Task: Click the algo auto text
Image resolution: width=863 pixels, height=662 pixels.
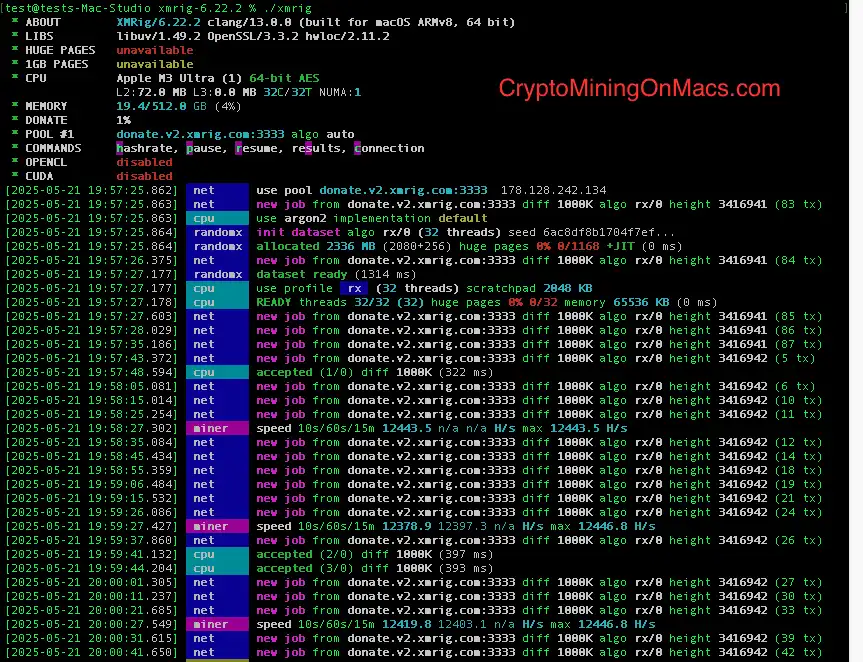Action: coord(323,134)
